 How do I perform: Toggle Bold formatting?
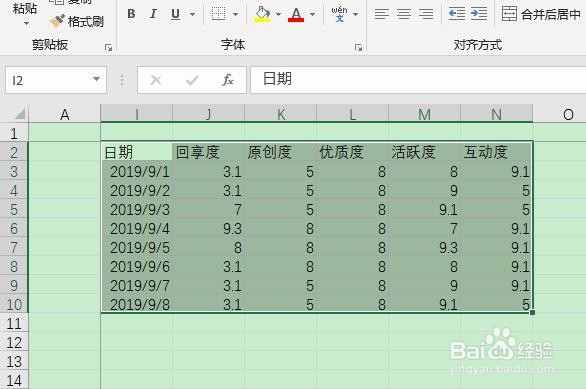tap(131, 14)
